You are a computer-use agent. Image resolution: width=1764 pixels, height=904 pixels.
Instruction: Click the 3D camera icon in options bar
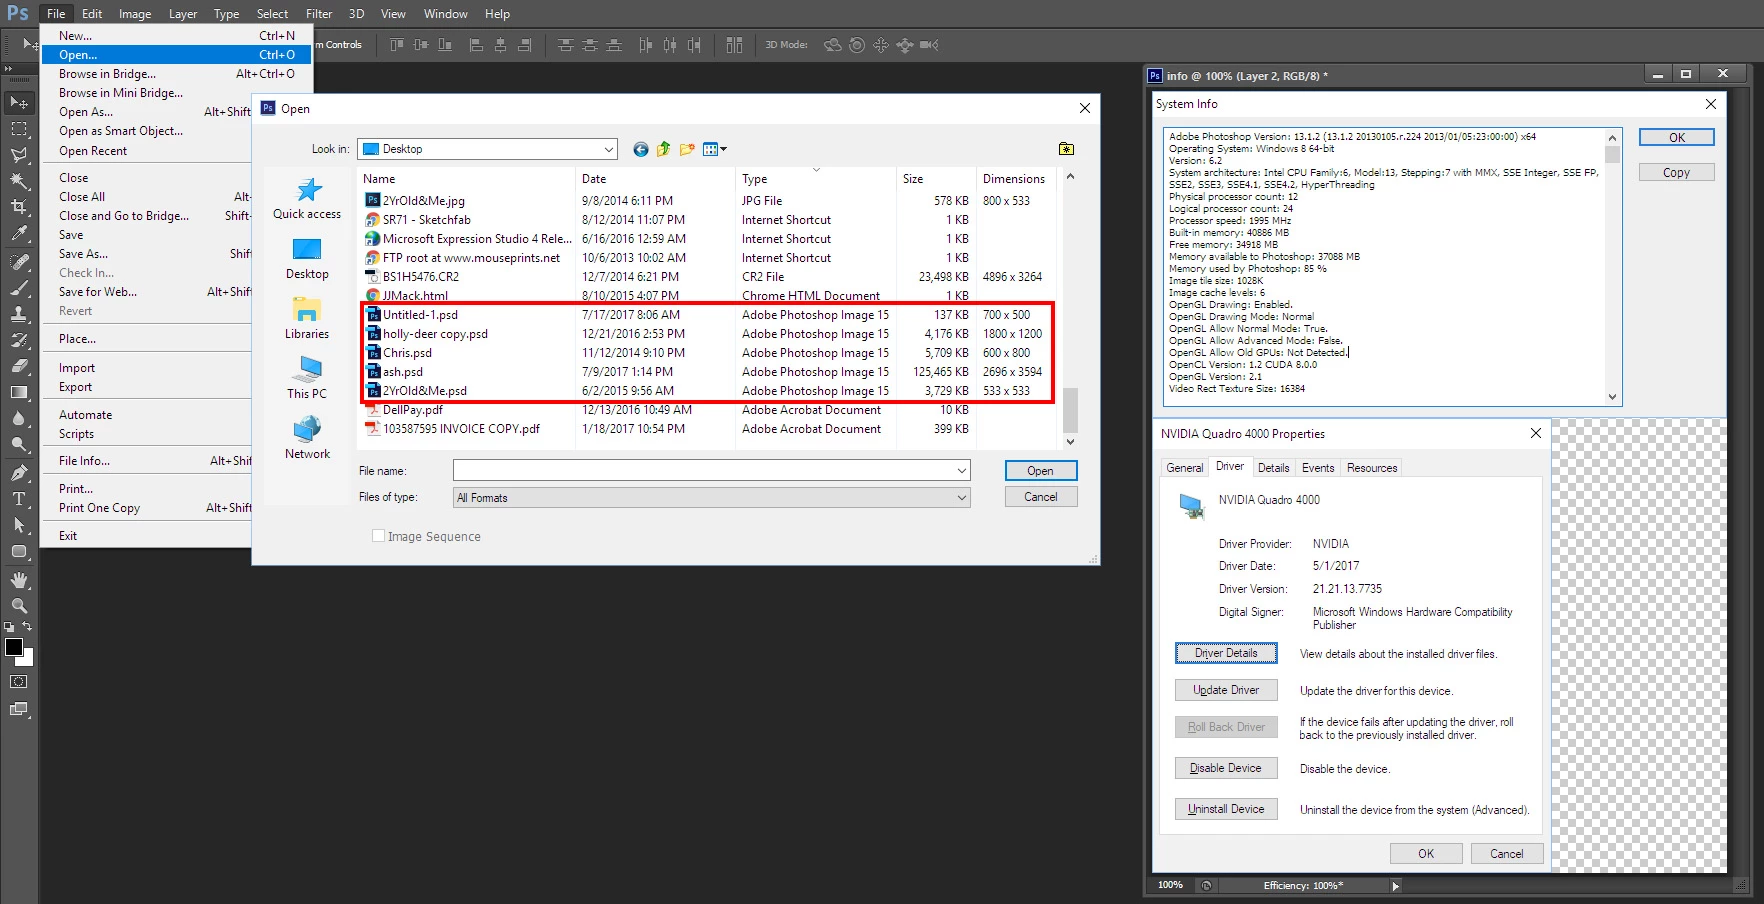tap(929, 45)
